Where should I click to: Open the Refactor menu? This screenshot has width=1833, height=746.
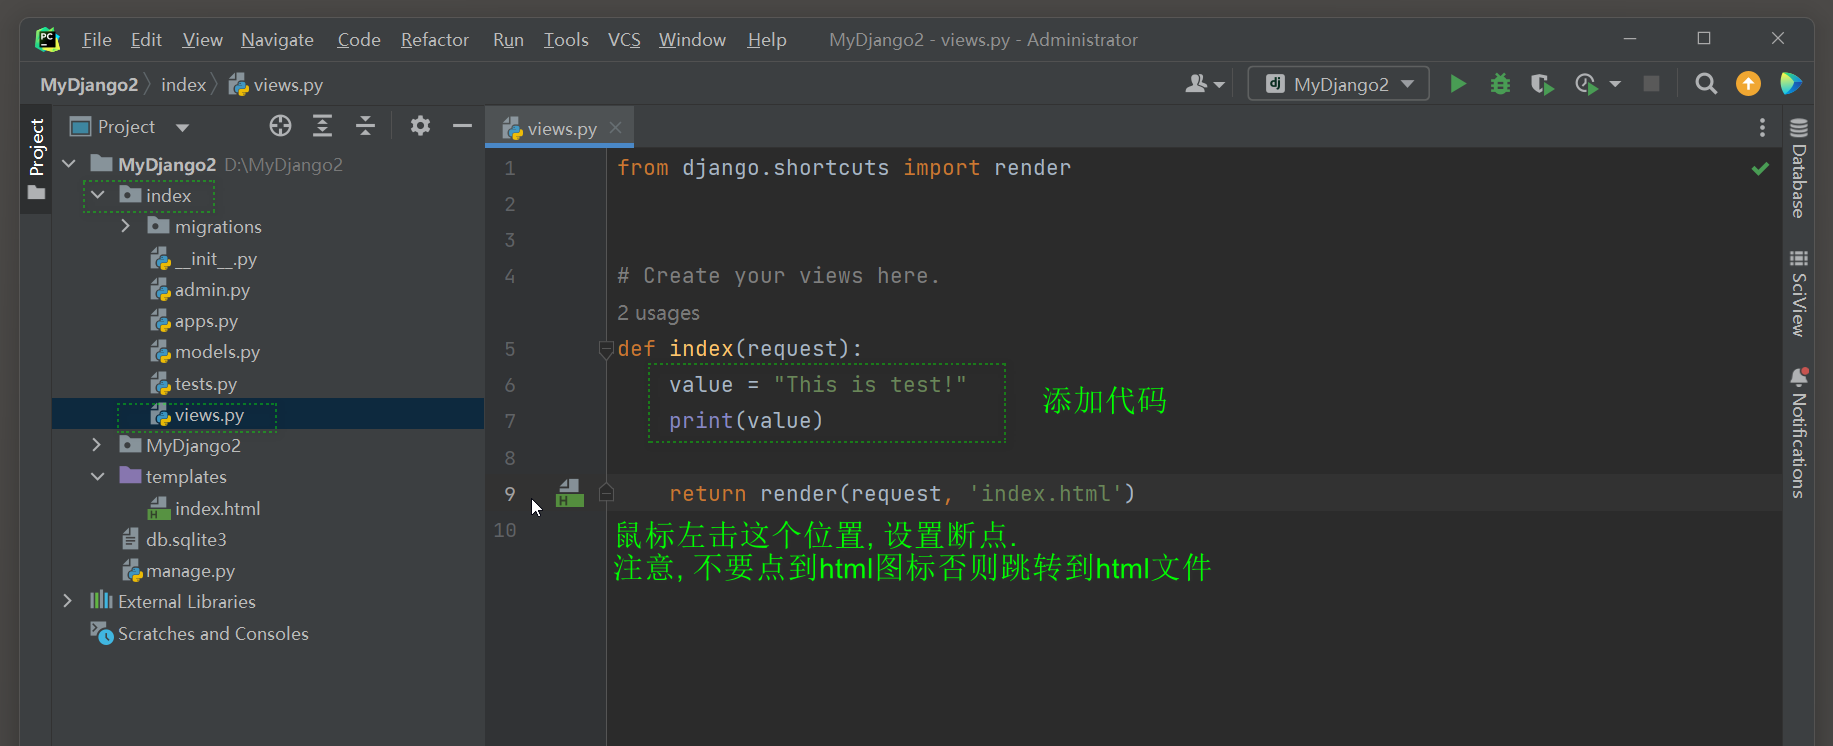tap(435, 40)
